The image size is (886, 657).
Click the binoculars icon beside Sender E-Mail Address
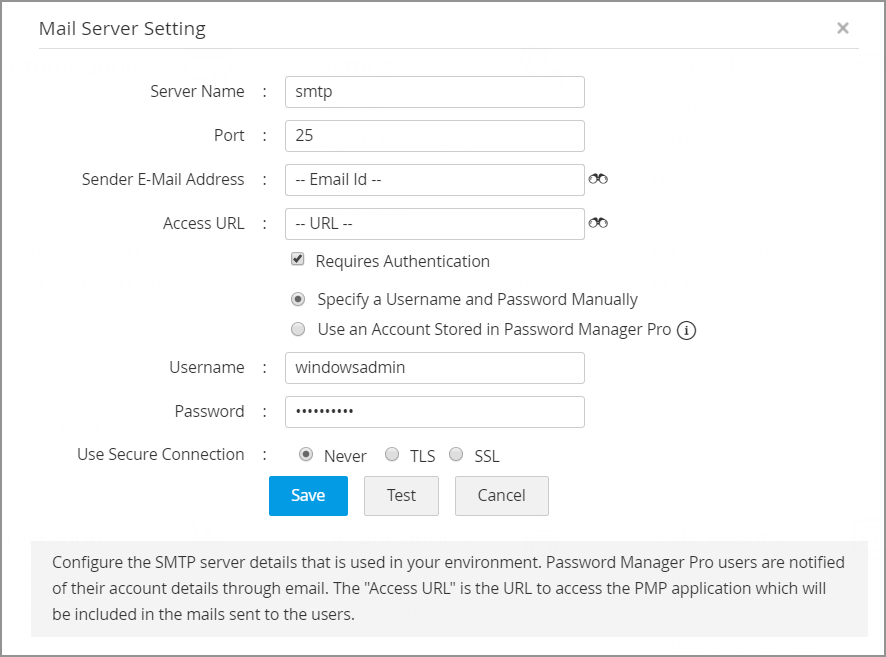coord(598,179)
